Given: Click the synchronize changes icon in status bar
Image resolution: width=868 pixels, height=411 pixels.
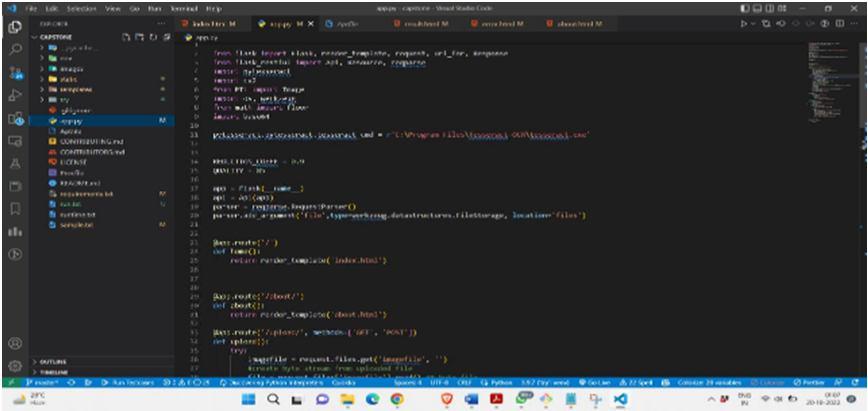Looking at the screenshot, I should click(71, 383).
